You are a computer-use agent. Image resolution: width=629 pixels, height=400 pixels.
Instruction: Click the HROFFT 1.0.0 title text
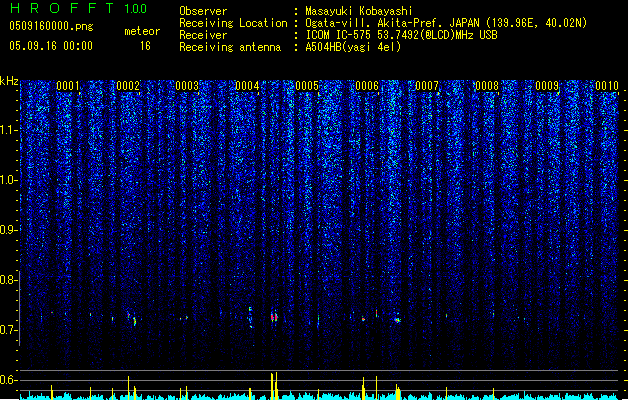(79, 8)
